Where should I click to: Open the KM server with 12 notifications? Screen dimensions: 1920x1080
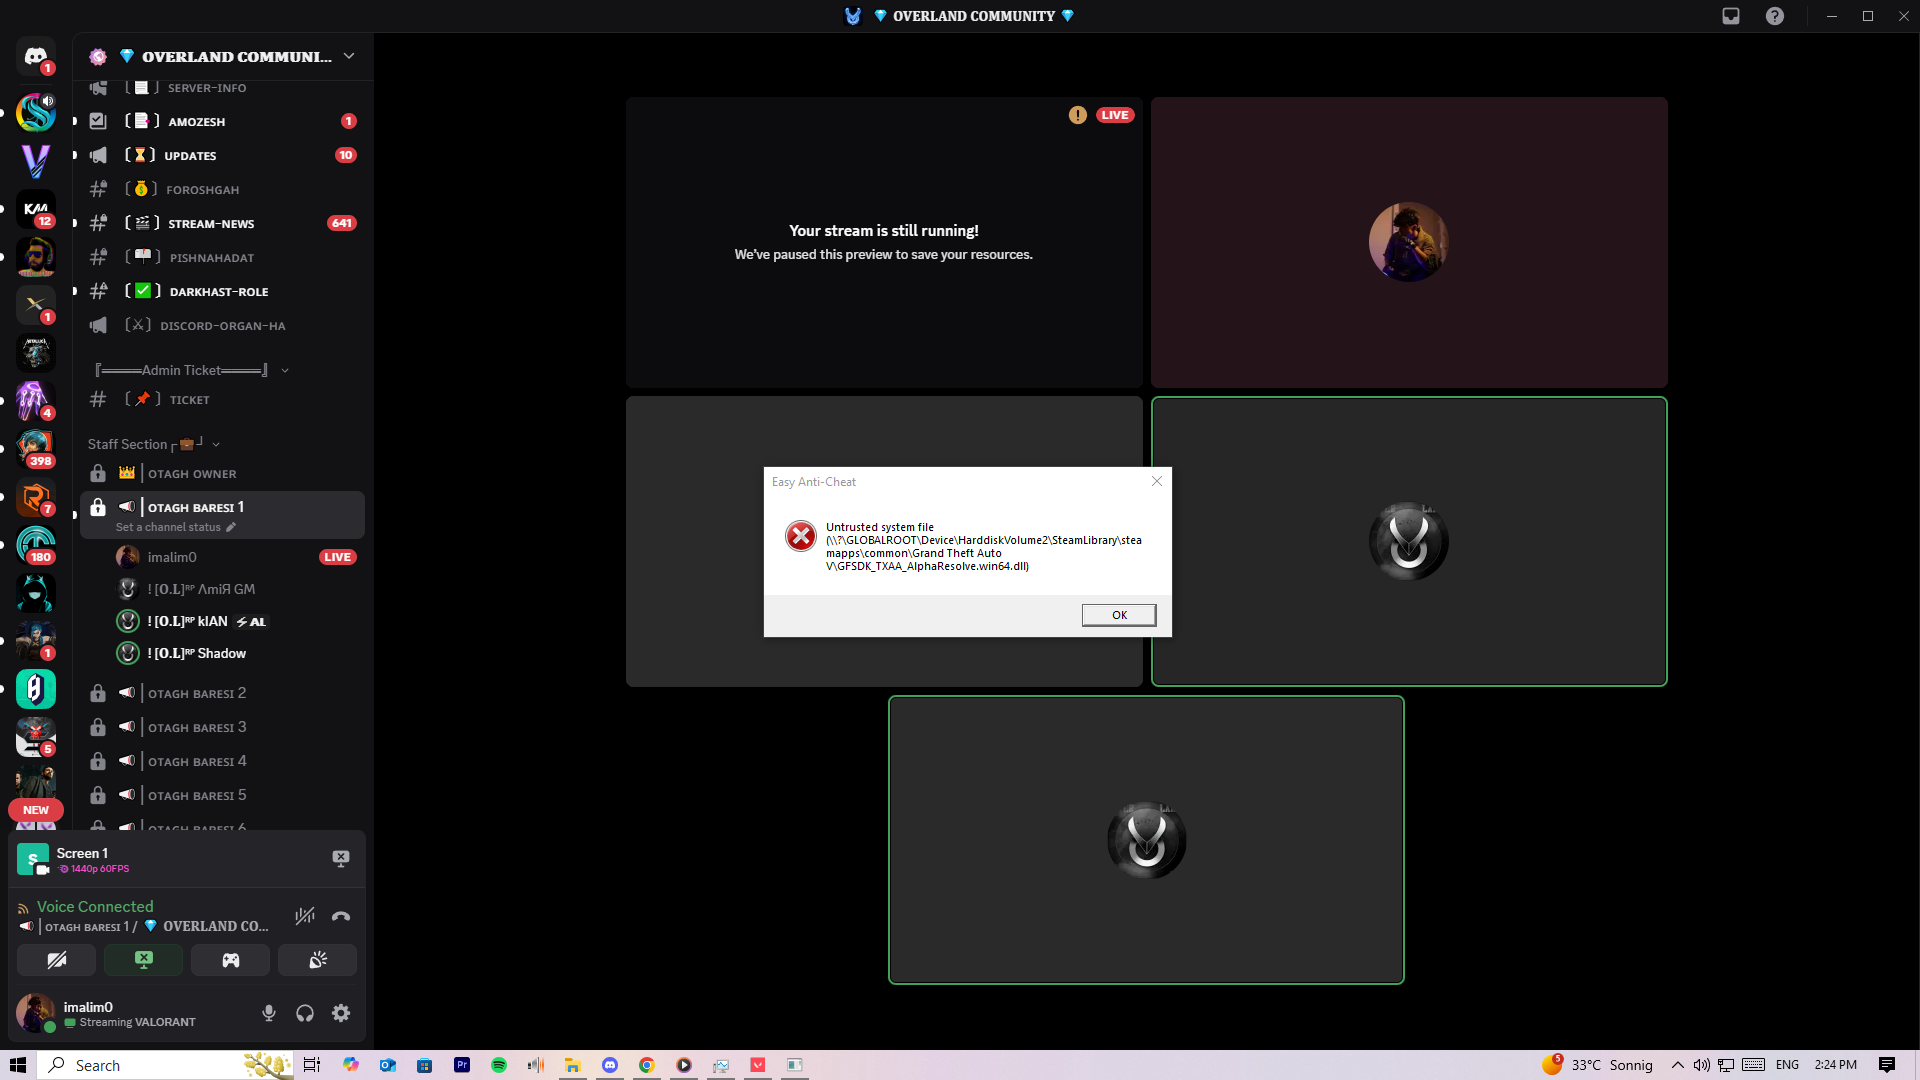pos(36,209)
